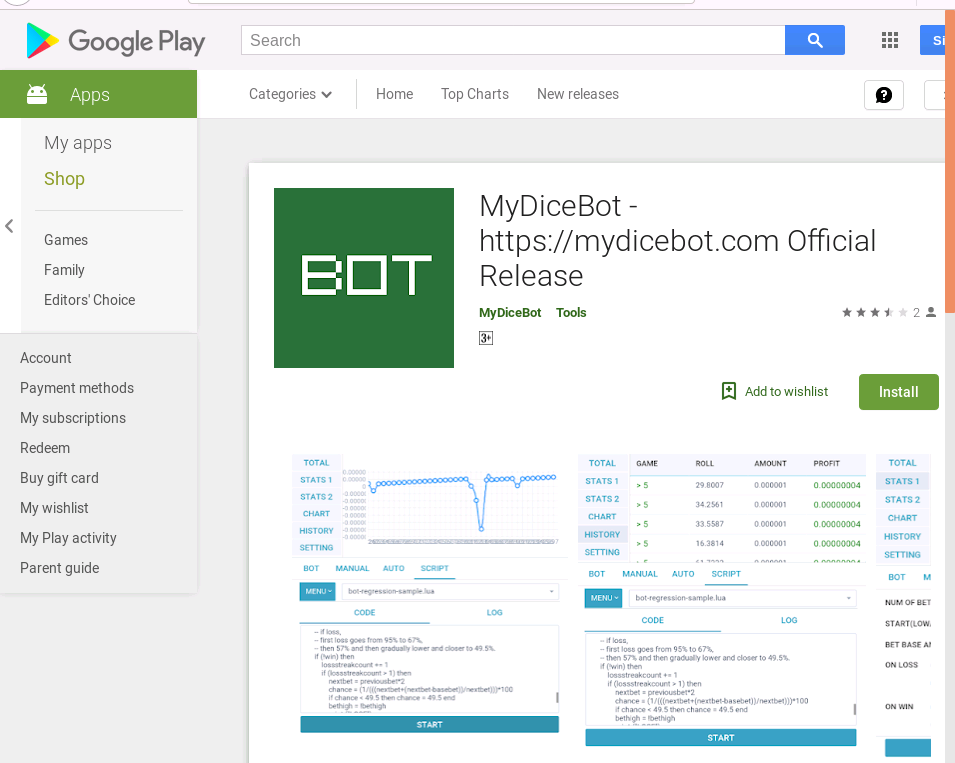The width and height of the screenshot is (955, 763).
Task: Focus the Search input field
Action: [x=513, y=40]
